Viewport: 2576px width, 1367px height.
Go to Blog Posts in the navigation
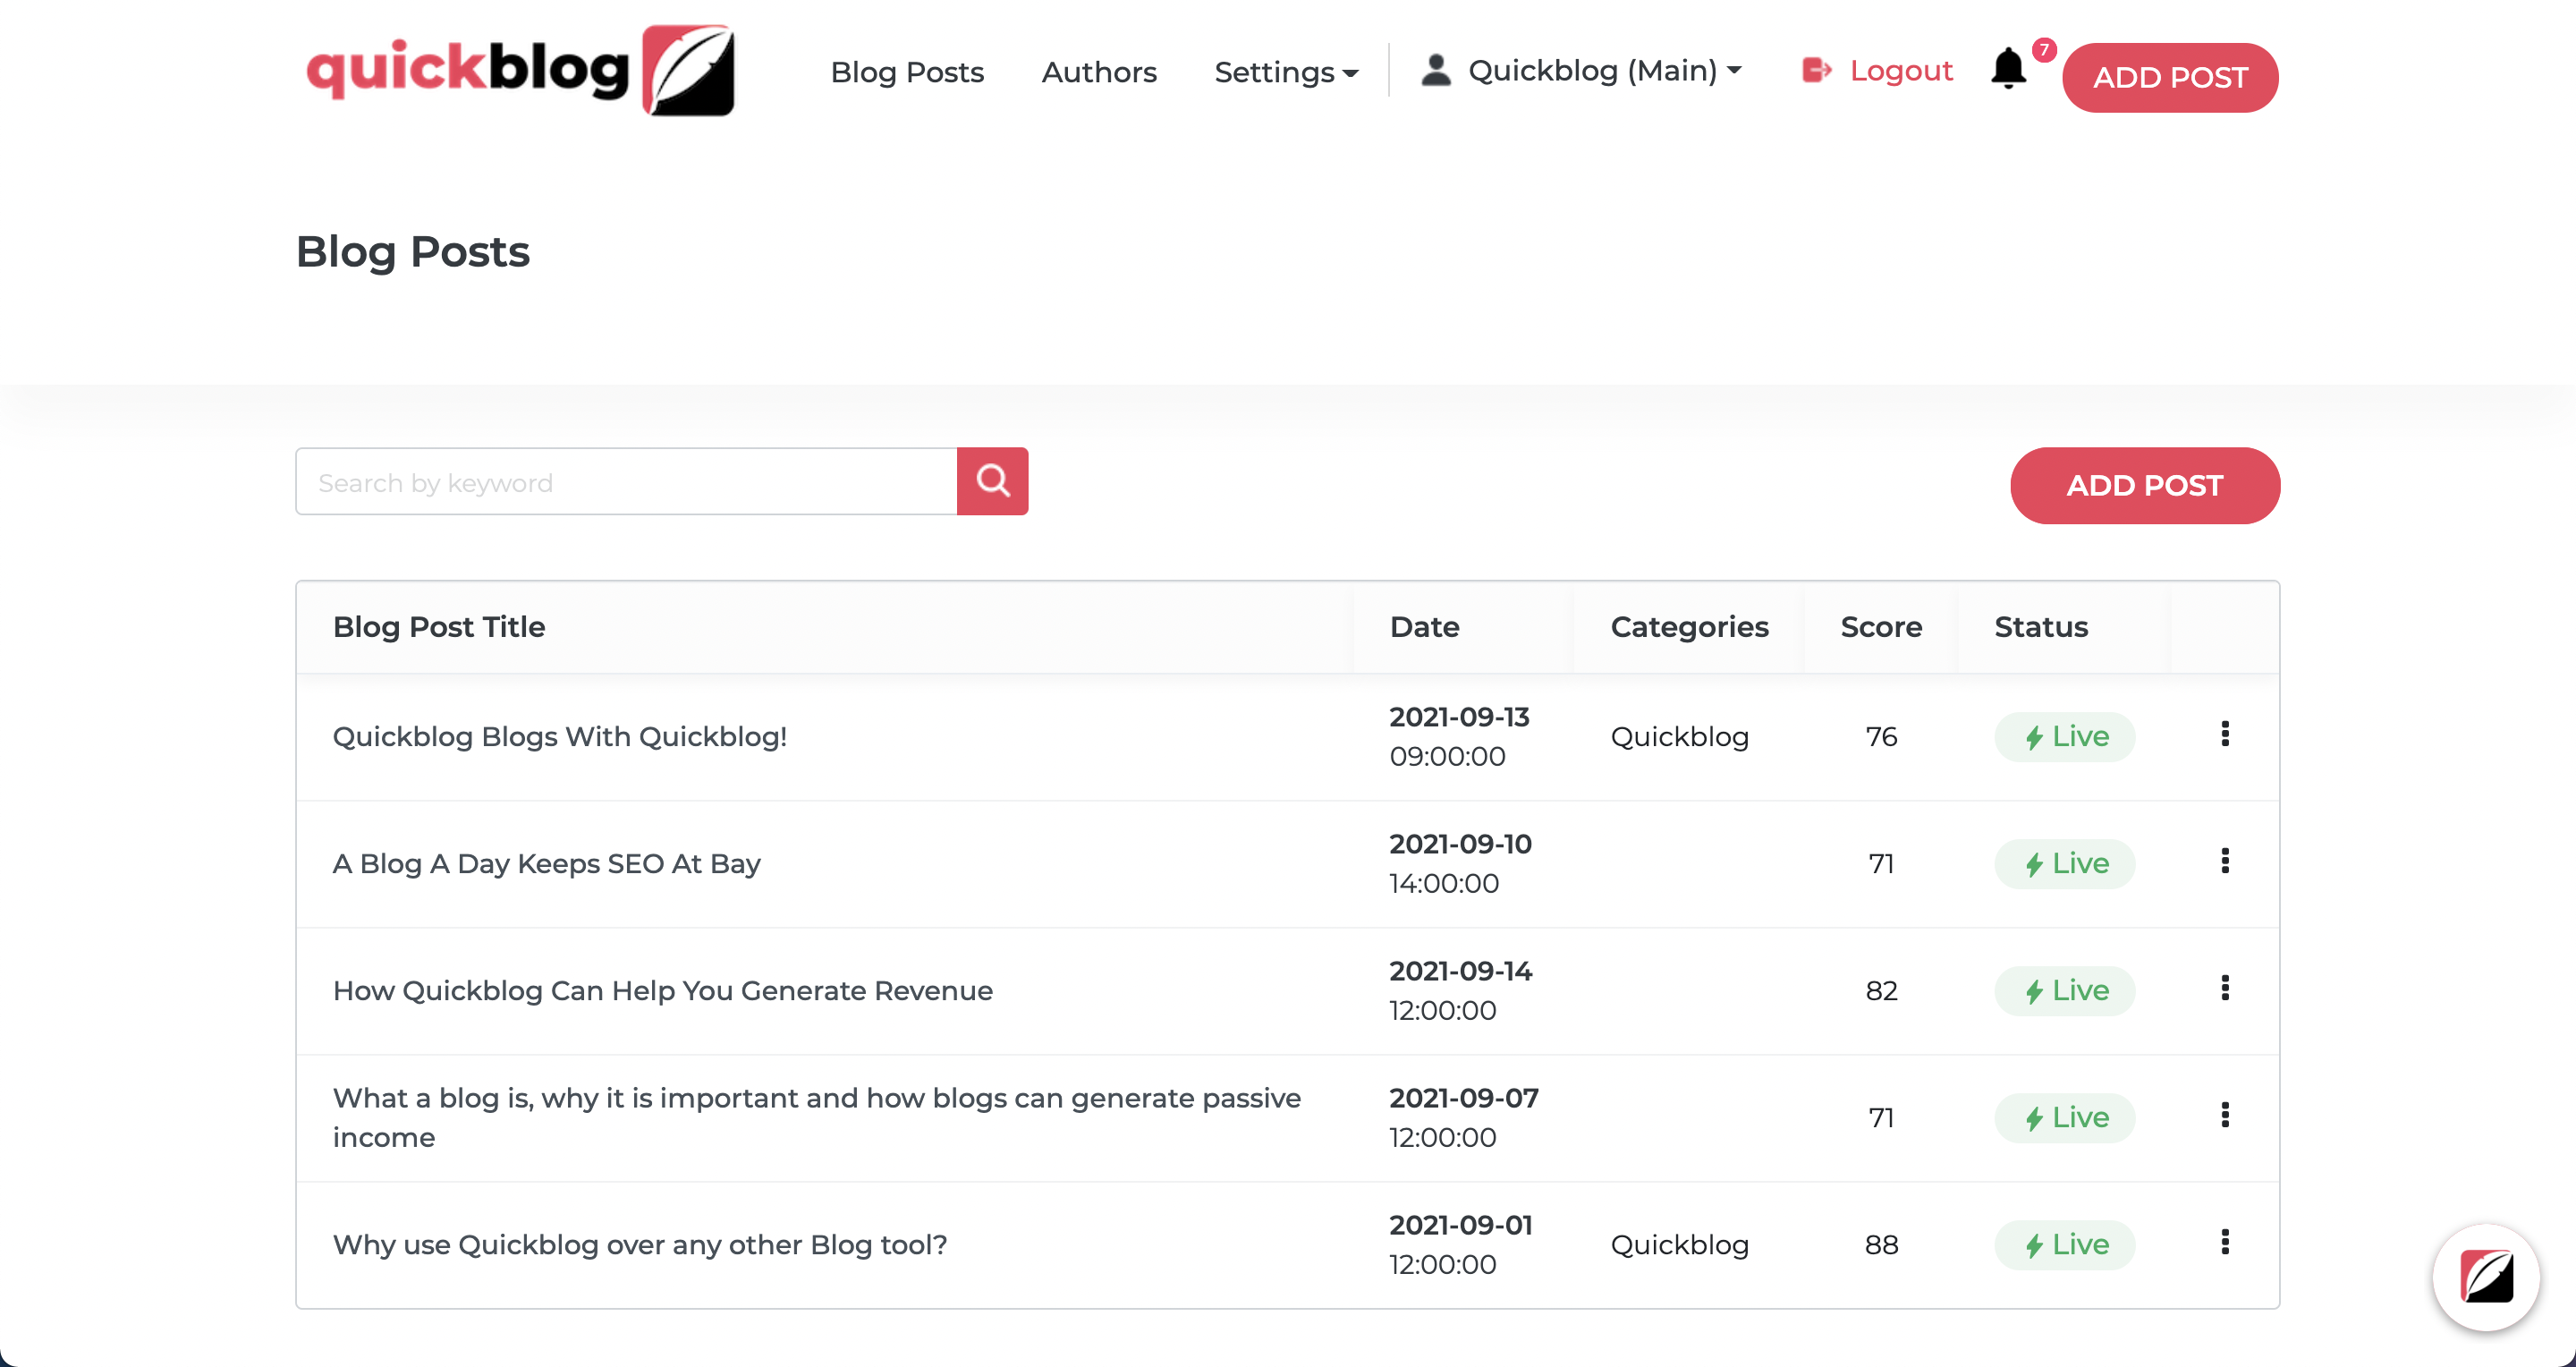coord(907,72)
